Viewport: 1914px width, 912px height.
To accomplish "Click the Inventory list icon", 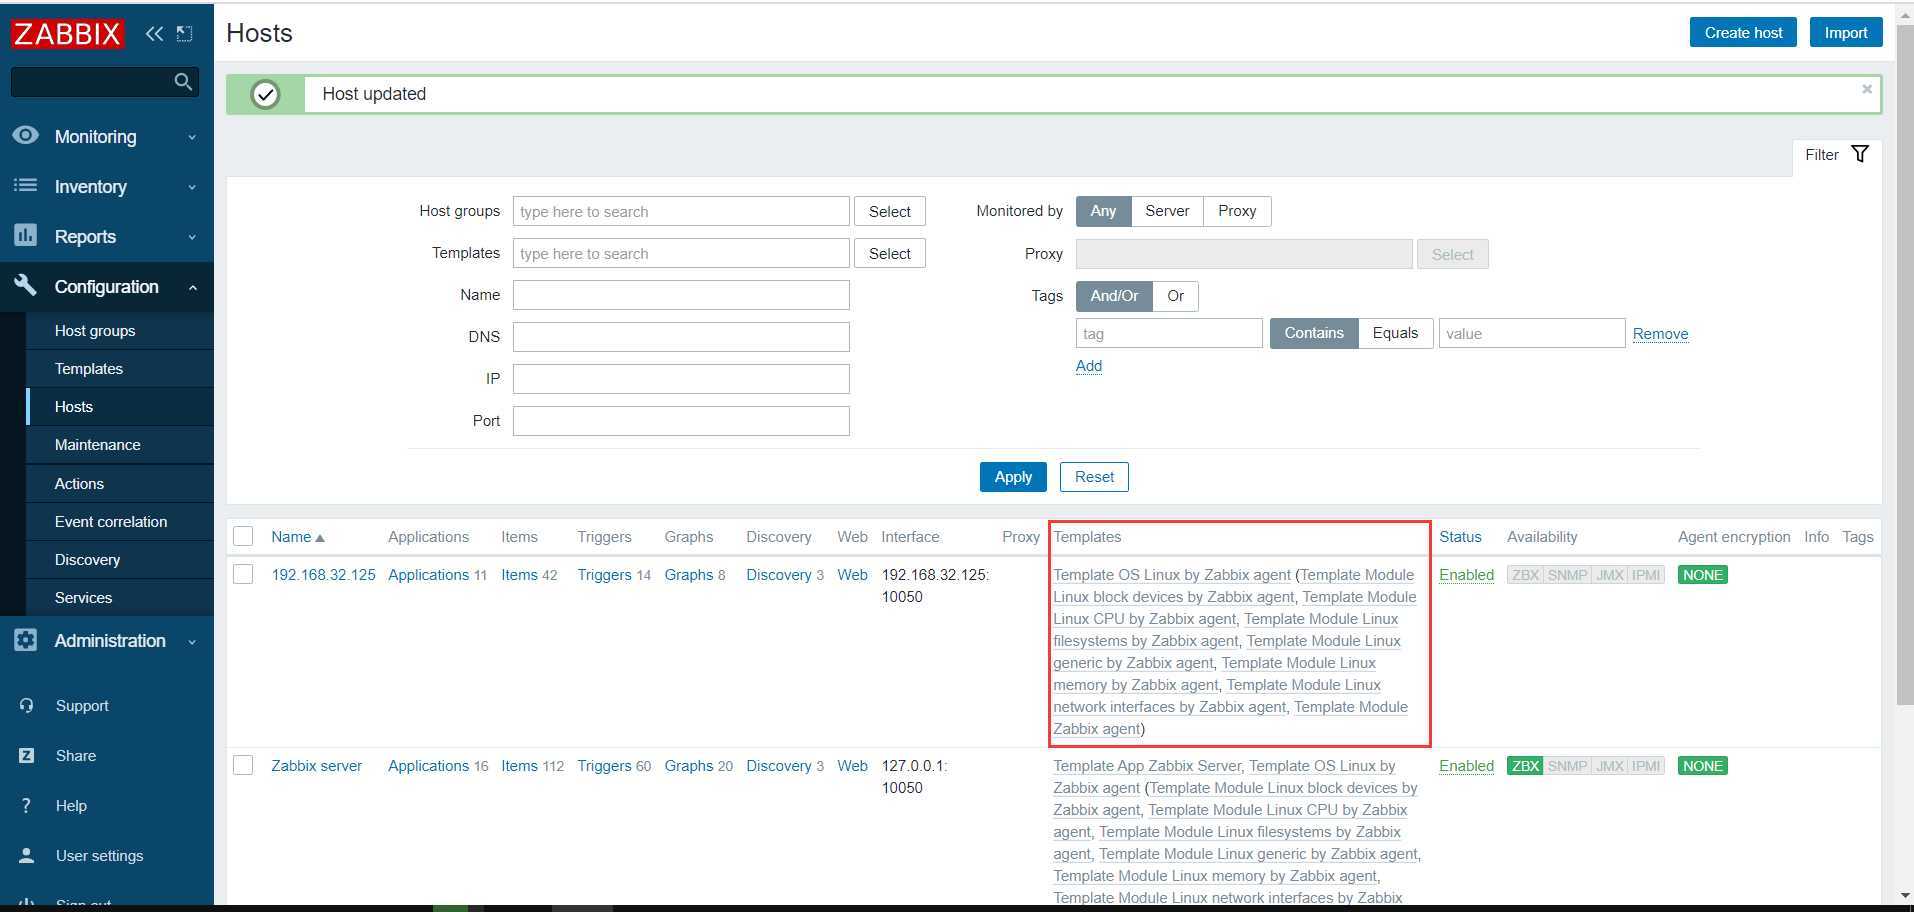I will [x=26, y=185].
